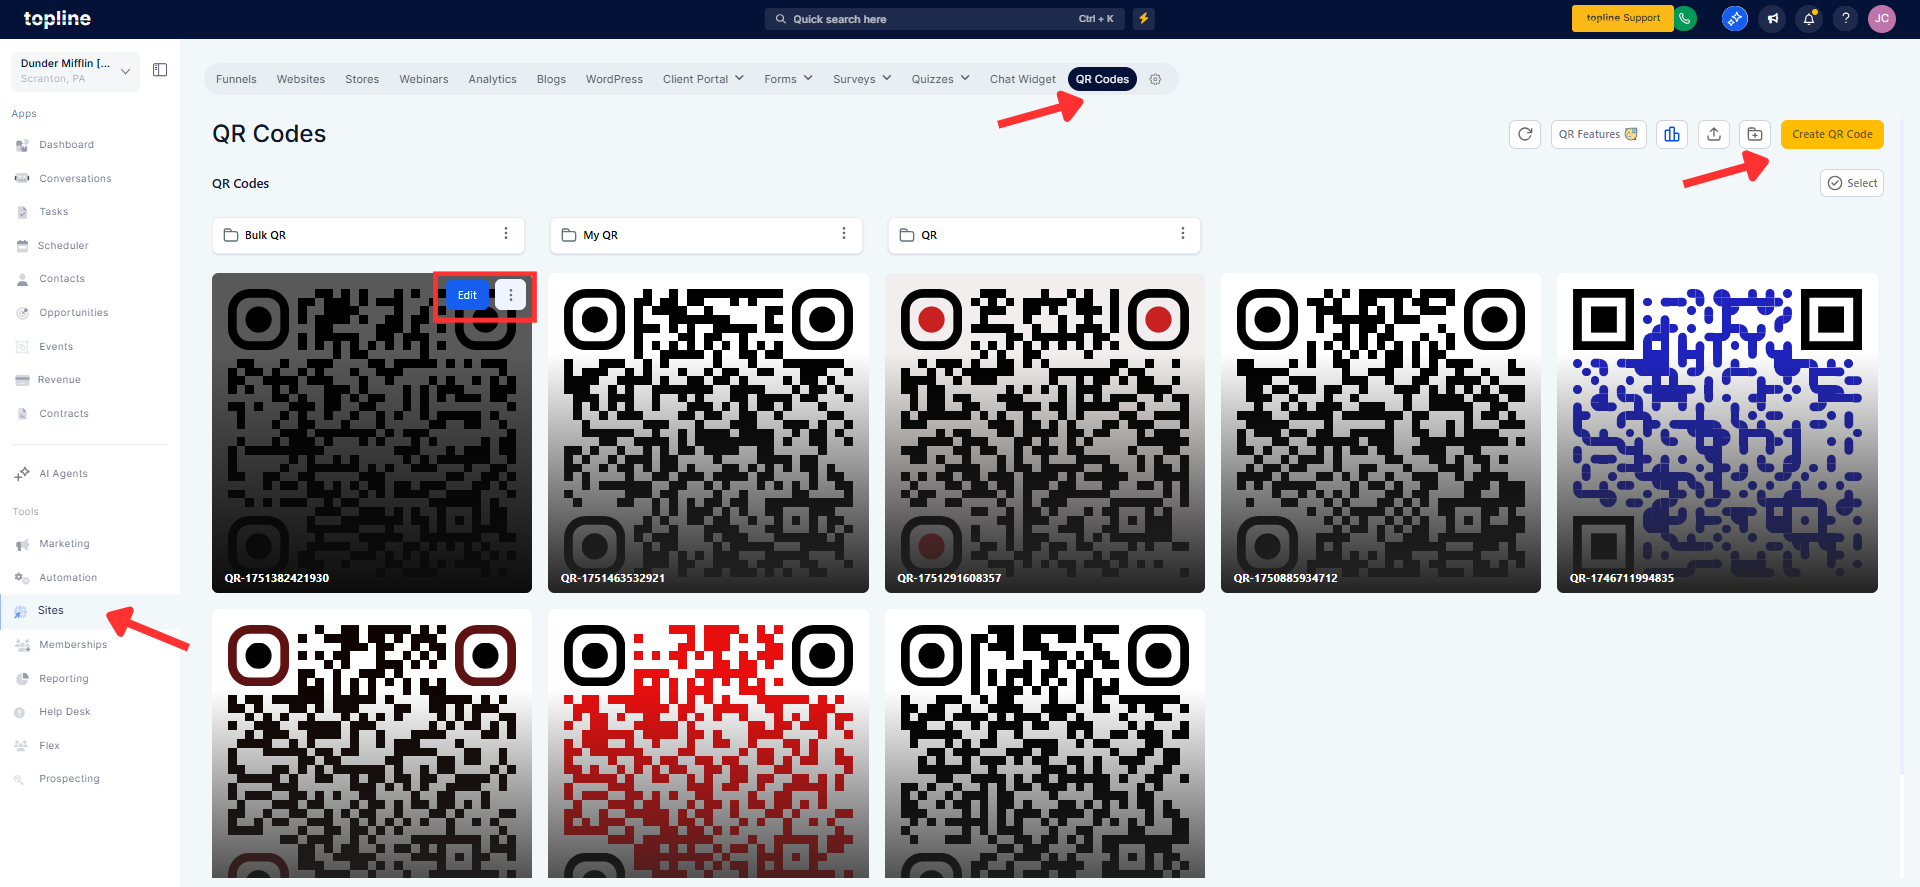Open Contracts in the sidebar
This screenshot has width=1920, height=887.
[64, 414]
